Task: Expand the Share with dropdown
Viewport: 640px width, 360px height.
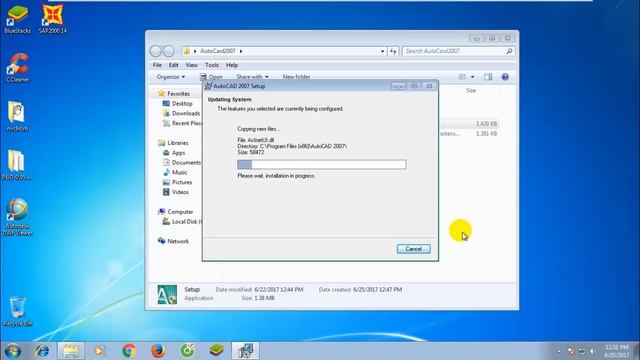Action: coord(252,77)
